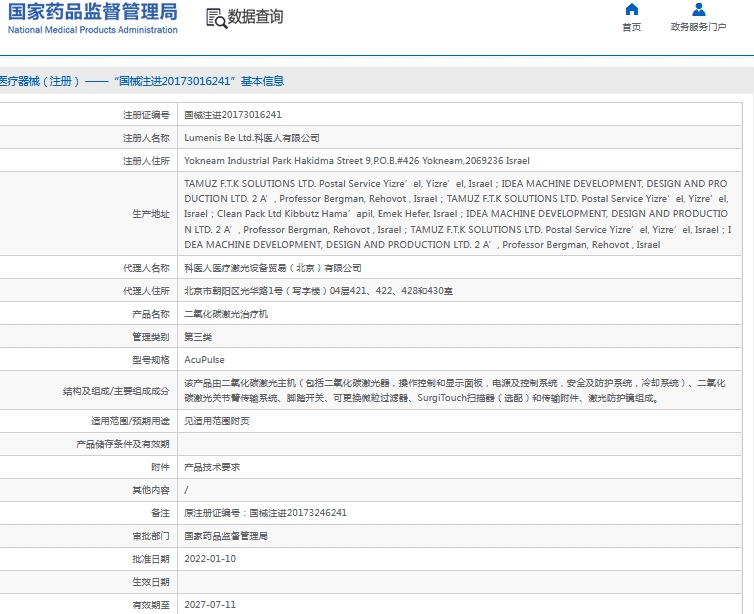Click agent address 北京市朝阳区光华路1号
Viewport: 754px width, 614px height.
point(318,291)
